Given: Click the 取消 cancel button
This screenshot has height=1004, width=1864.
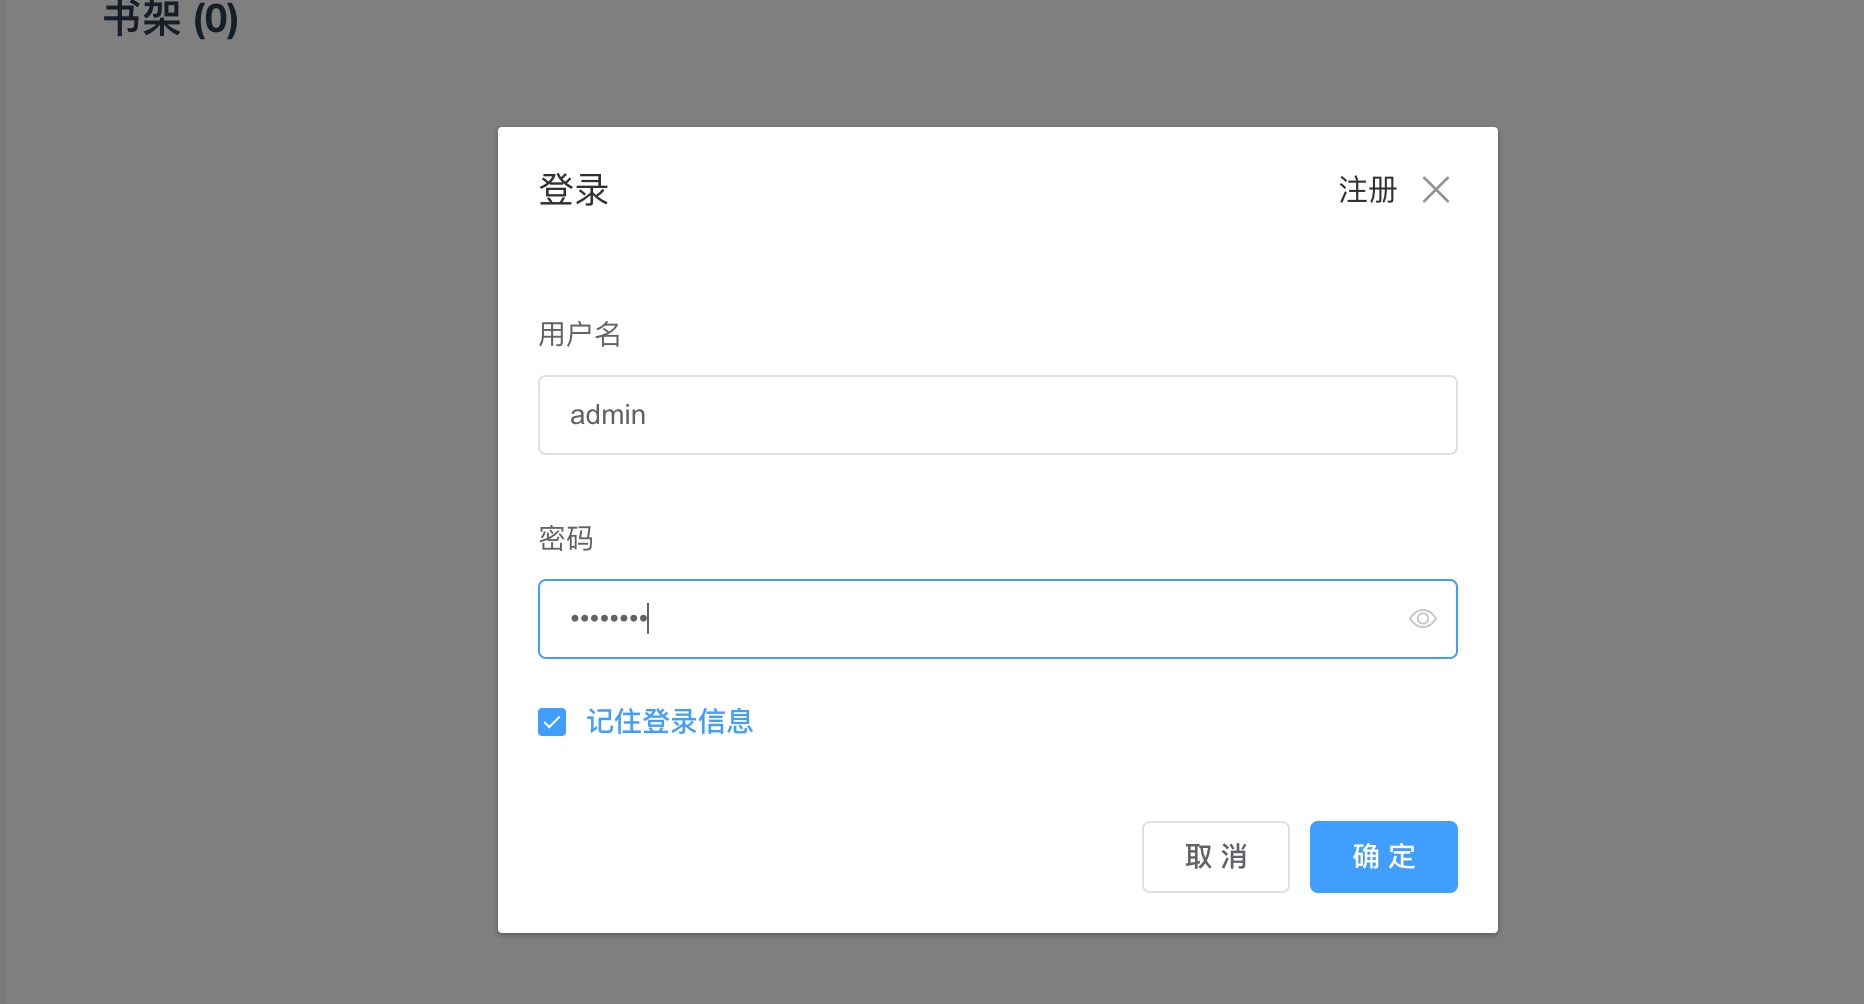Looking at the screenshot, I should pos(1215,857).
